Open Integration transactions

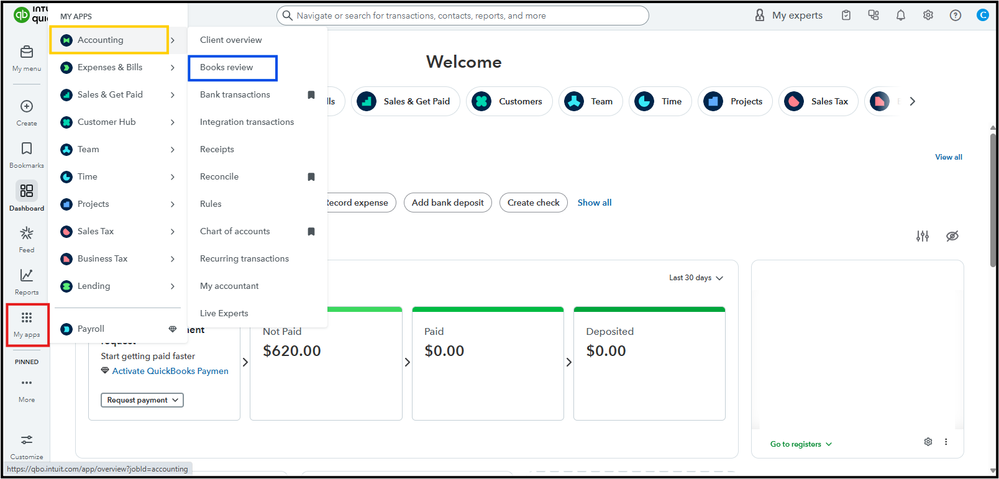pos(247,122)
